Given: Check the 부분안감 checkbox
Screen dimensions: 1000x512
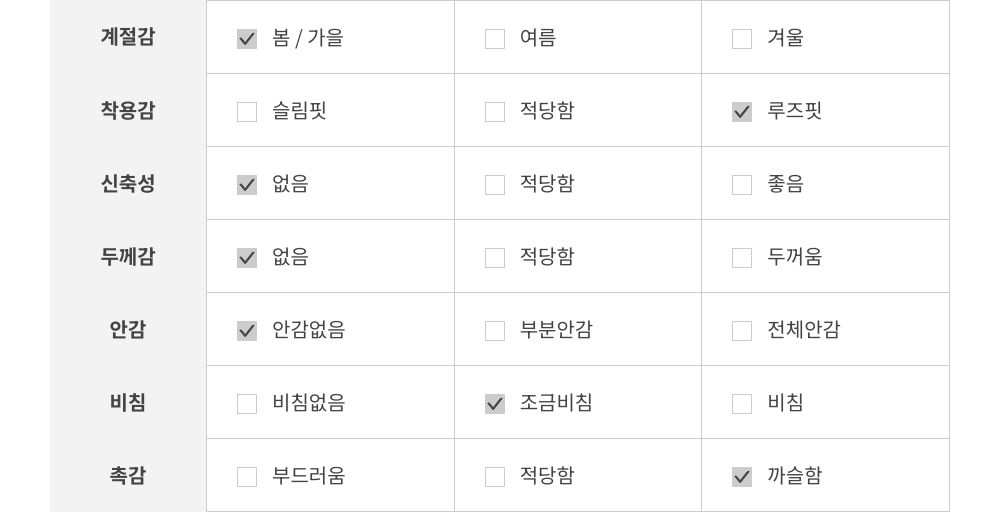Looking at the screenshot, I should (495, 331).
